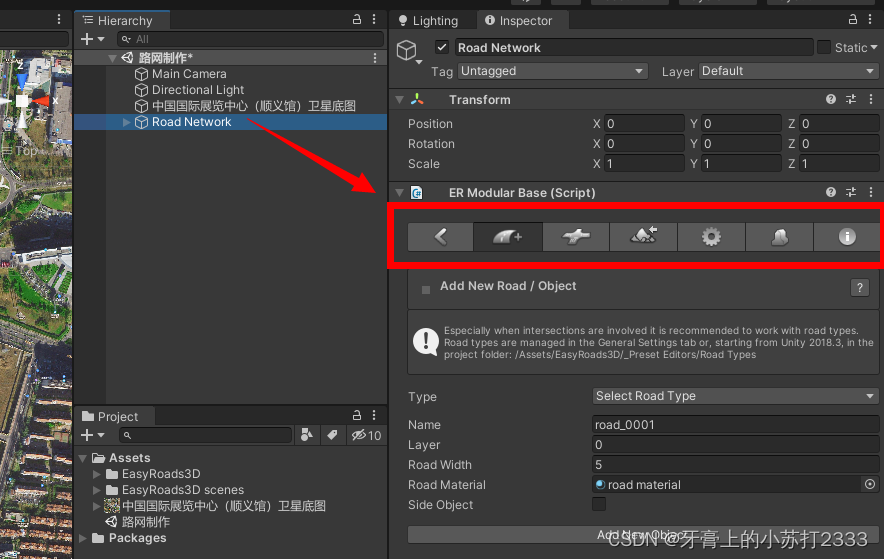Select 路网制作 scene asset in Project
Viewport: 884px width, 559px height.
(145, 522)
